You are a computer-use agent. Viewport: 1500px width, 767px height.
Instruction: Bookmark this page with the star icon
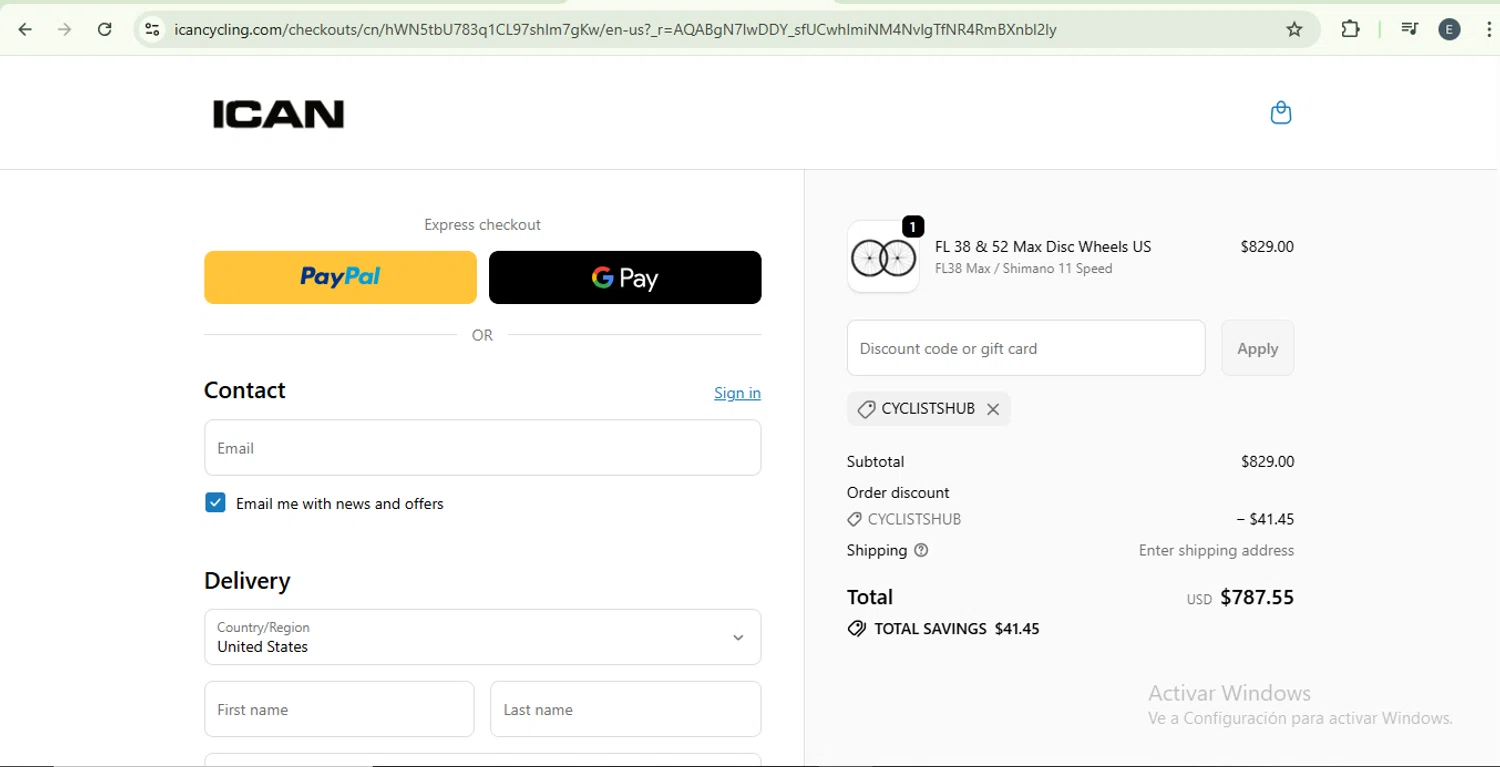tap(1294, 29)
